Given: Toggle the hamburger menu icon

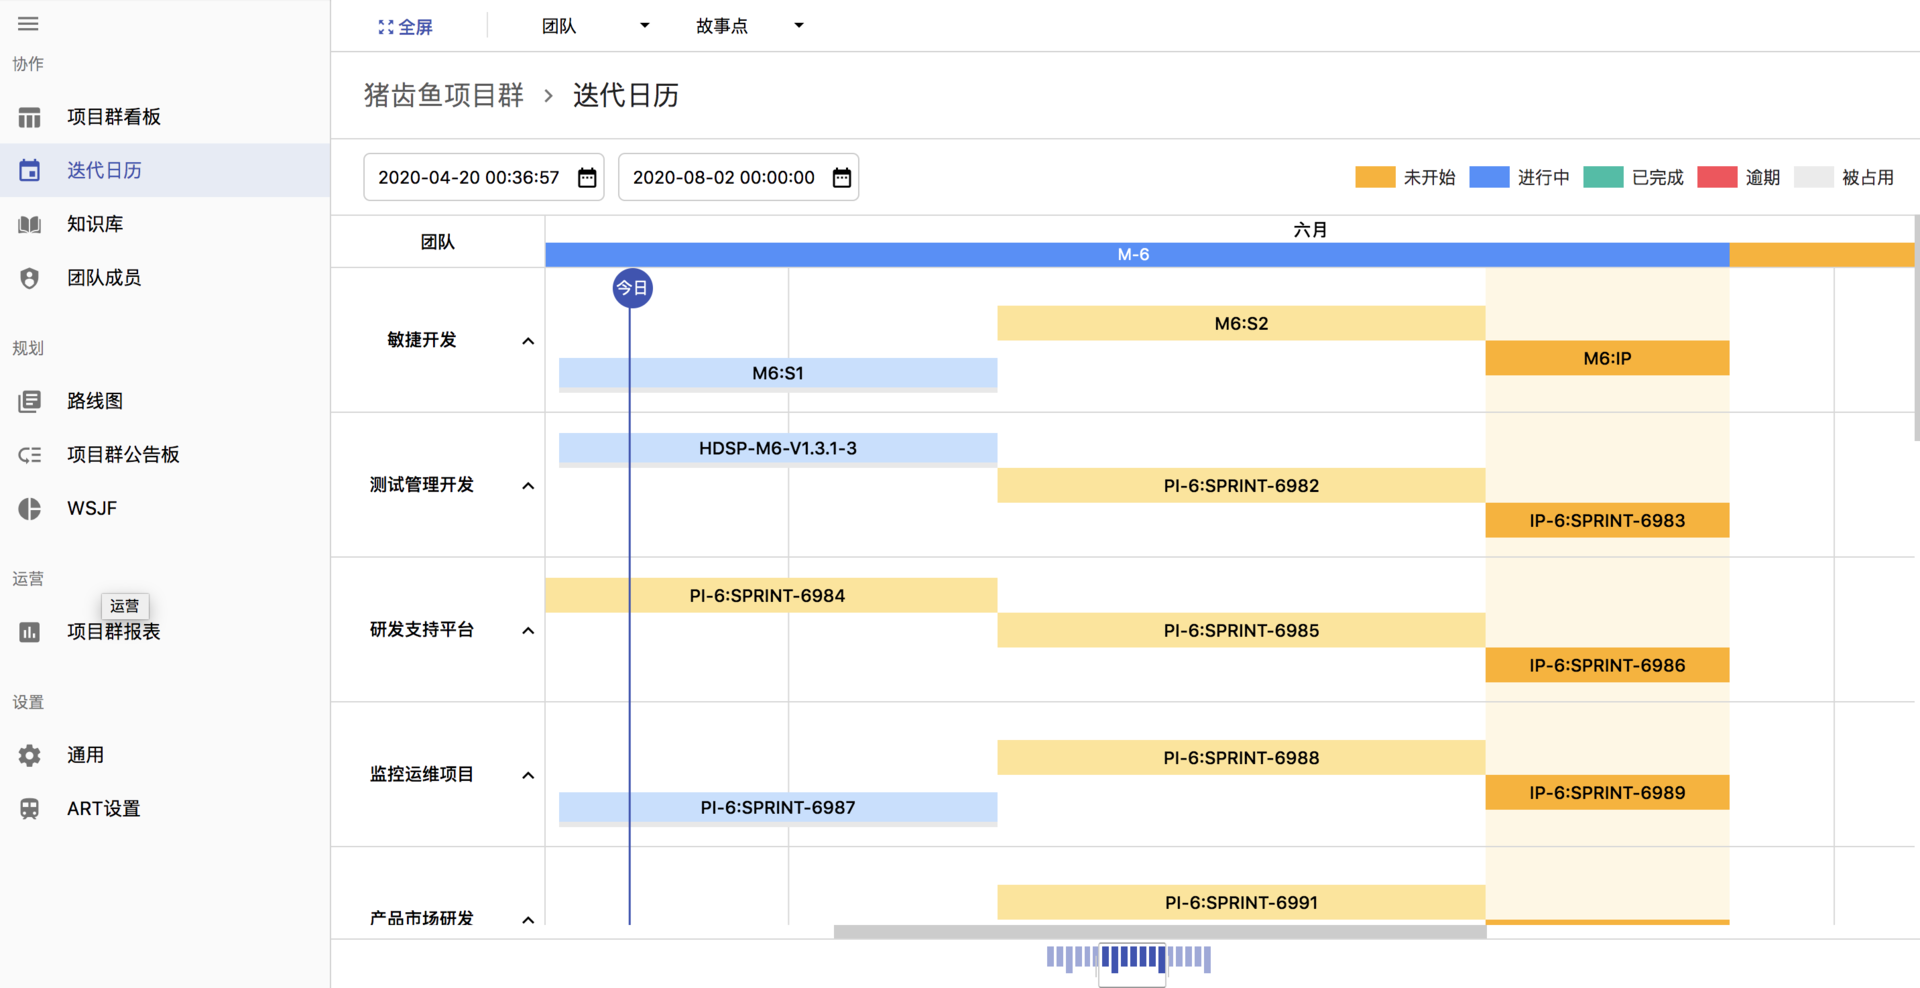Looking at the screenshot, I should (28, 23).
